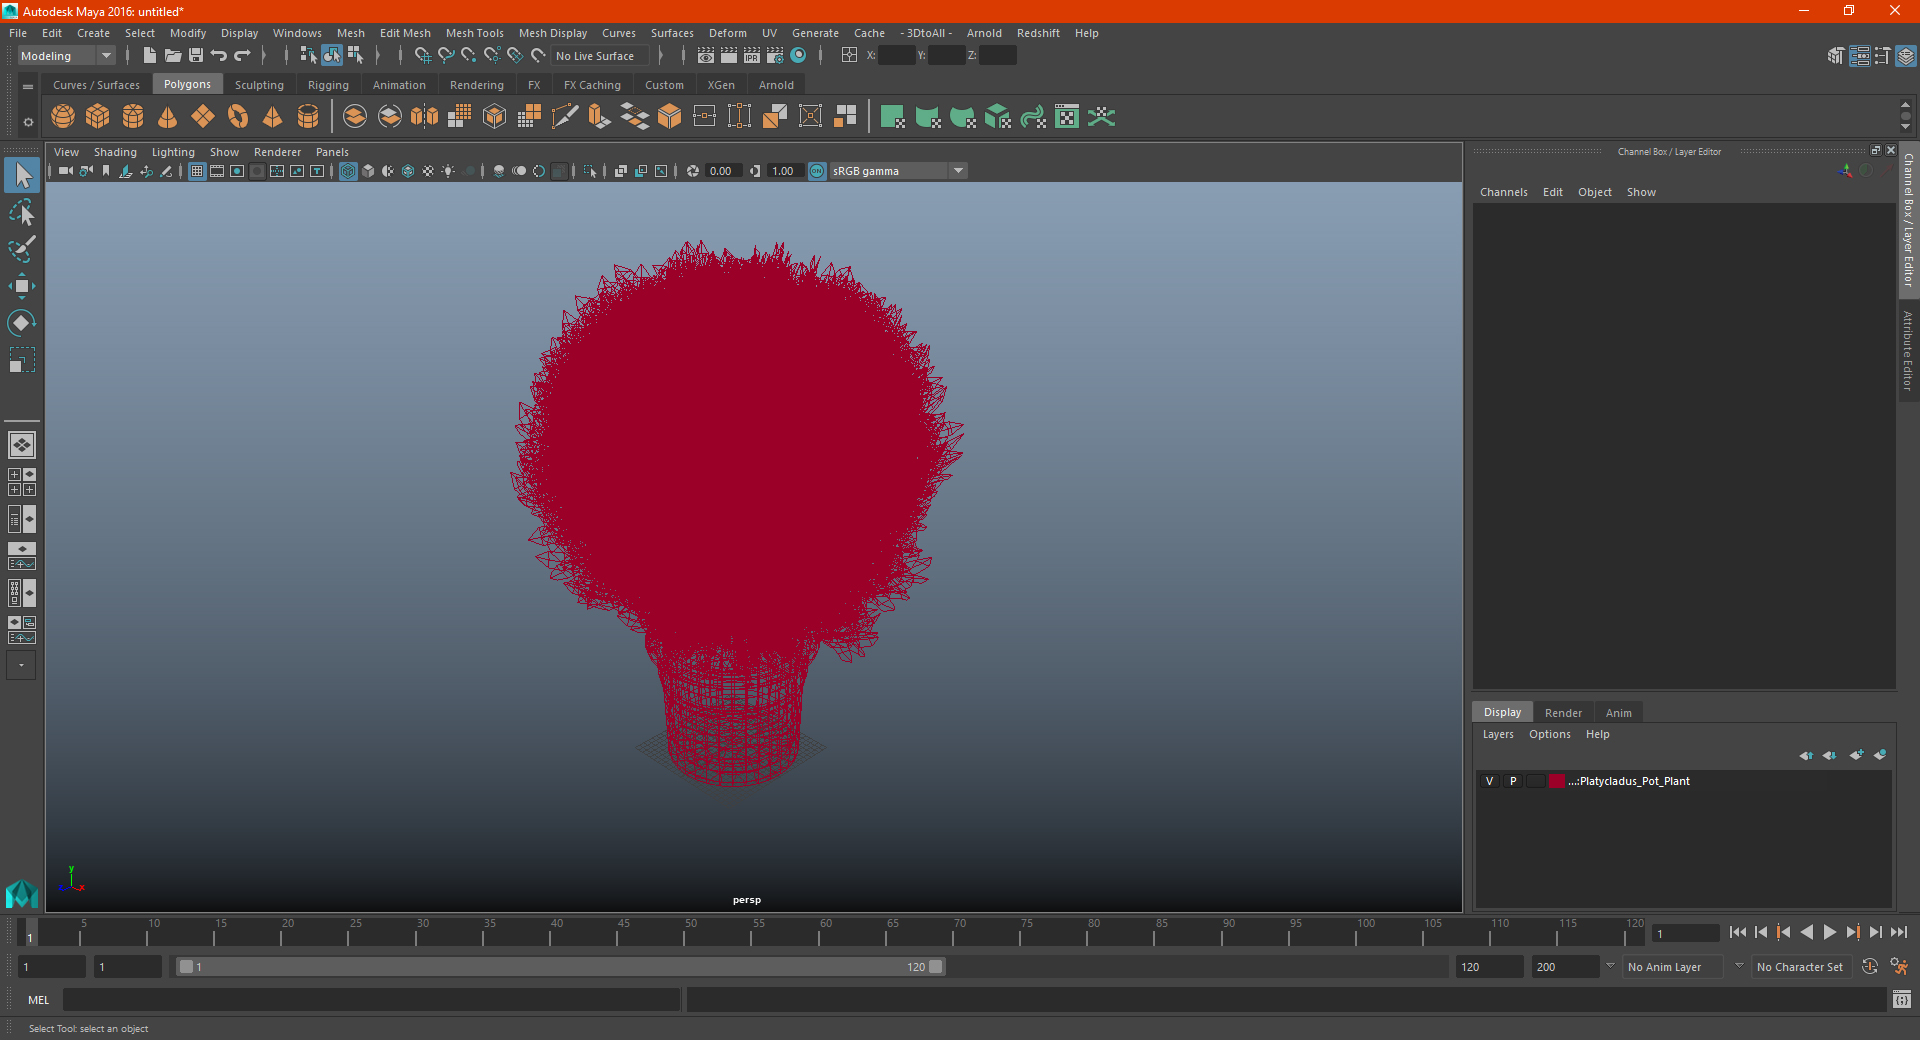Open the sRGB gamma view transform dropdown

coord(898,172)
